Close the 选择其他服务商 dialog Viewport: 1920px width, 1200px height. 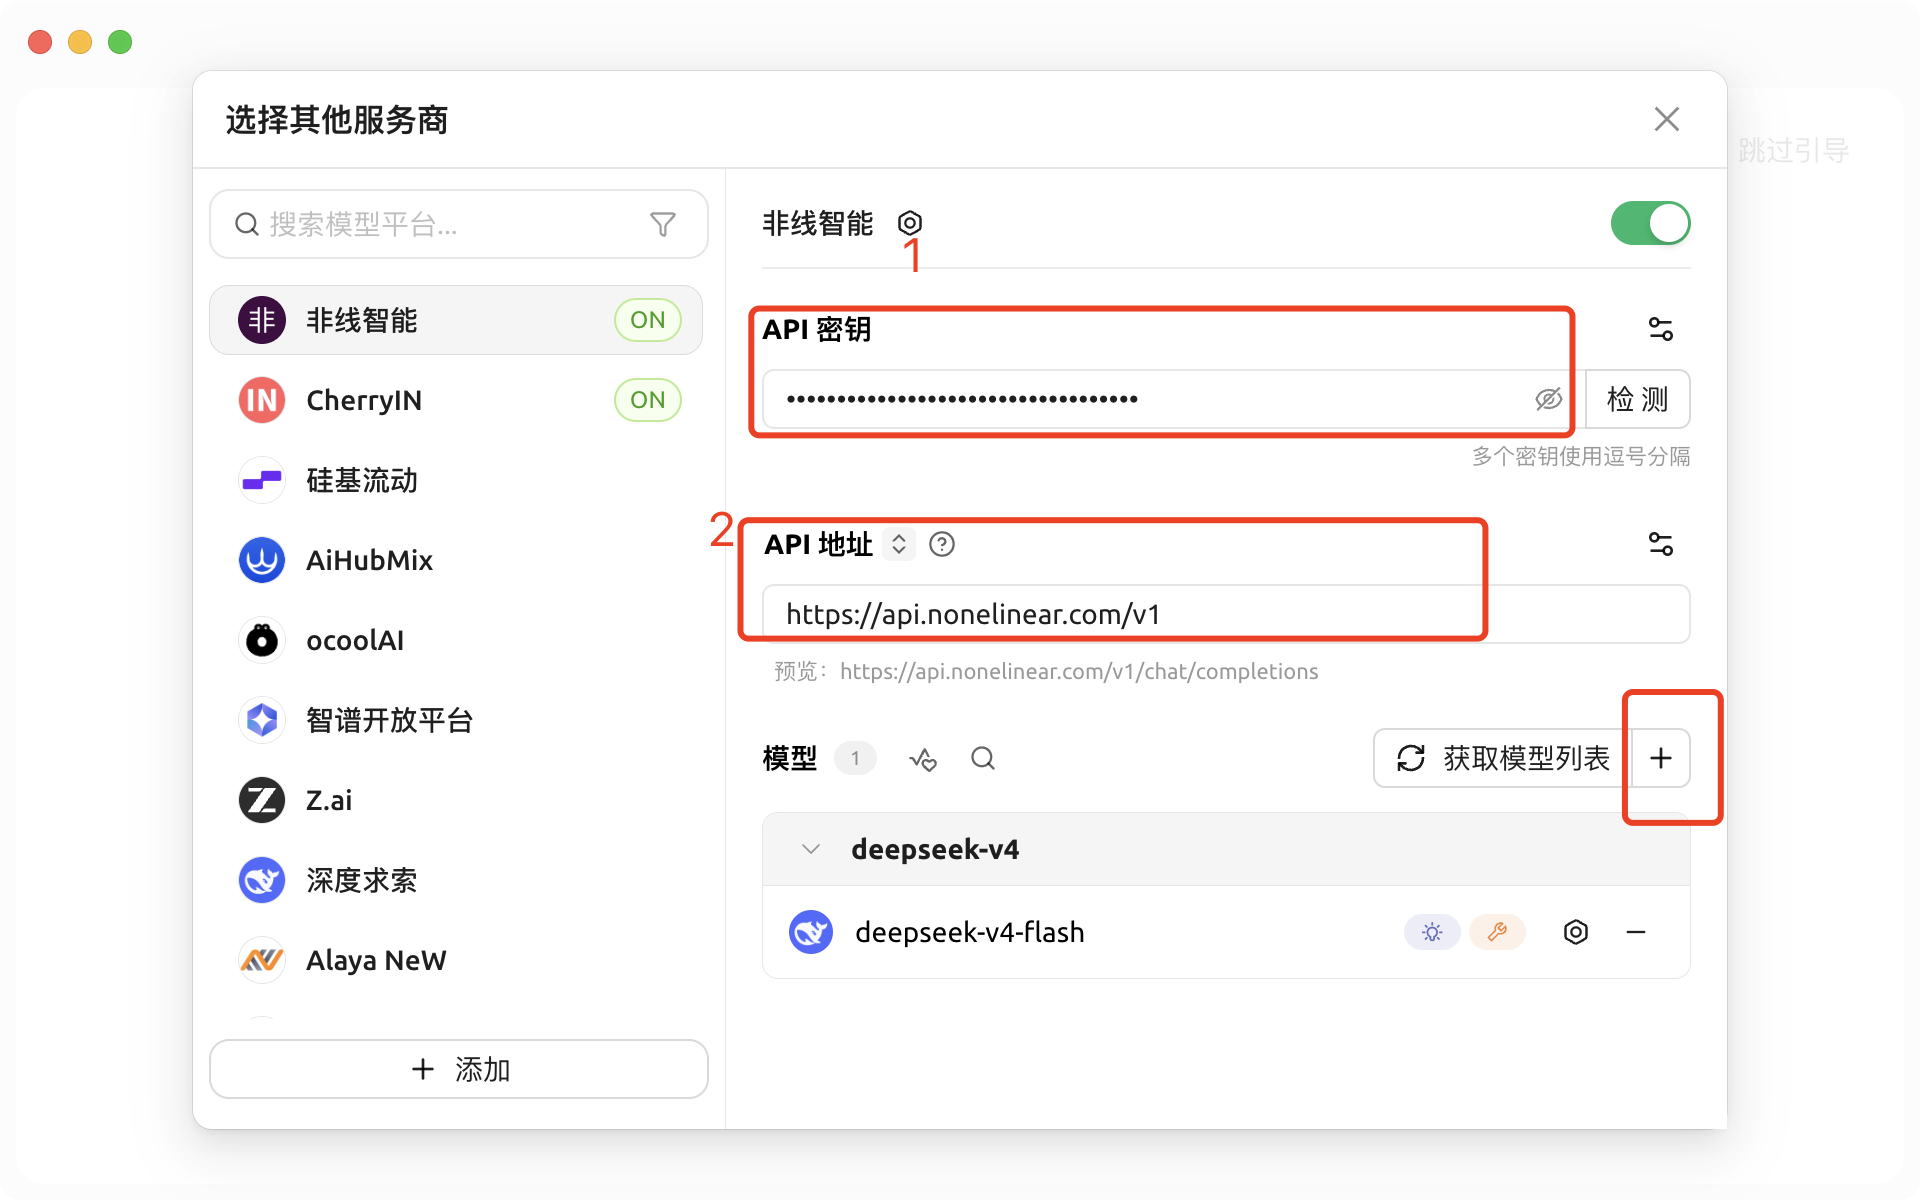pyautogui.click(x=1666, y=119)
